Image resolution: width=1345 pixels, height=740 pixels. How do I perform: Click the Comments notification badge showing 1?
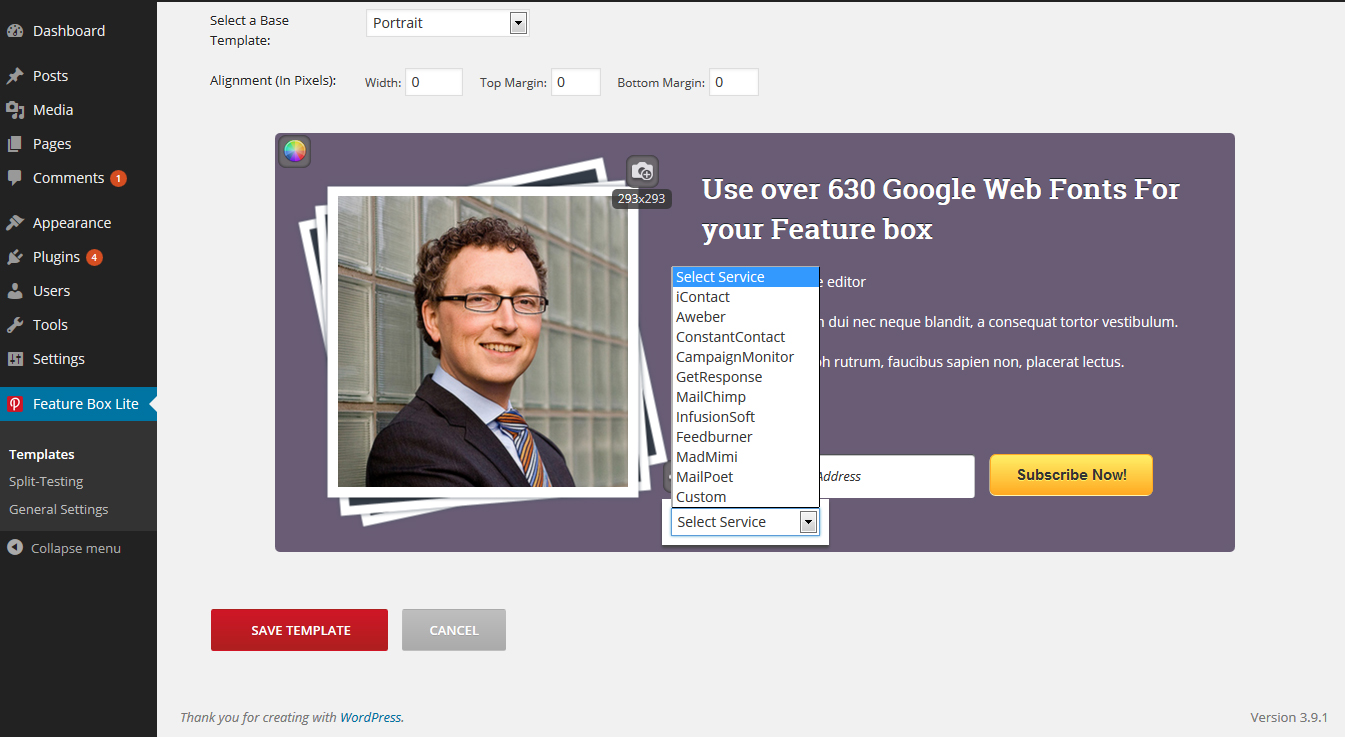pyautogui.click(x=118, y=179)
